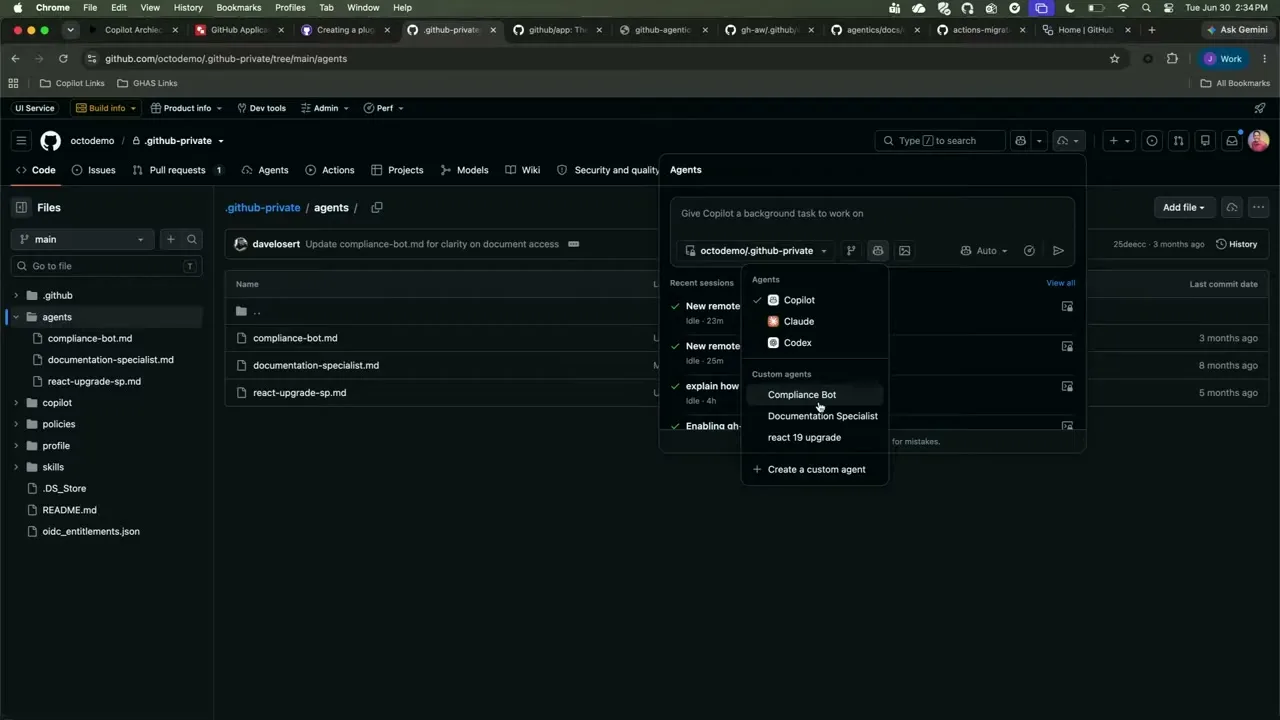Open Chrome extensions puzzle icon
1280x720 pixels.
(1173, 59)
